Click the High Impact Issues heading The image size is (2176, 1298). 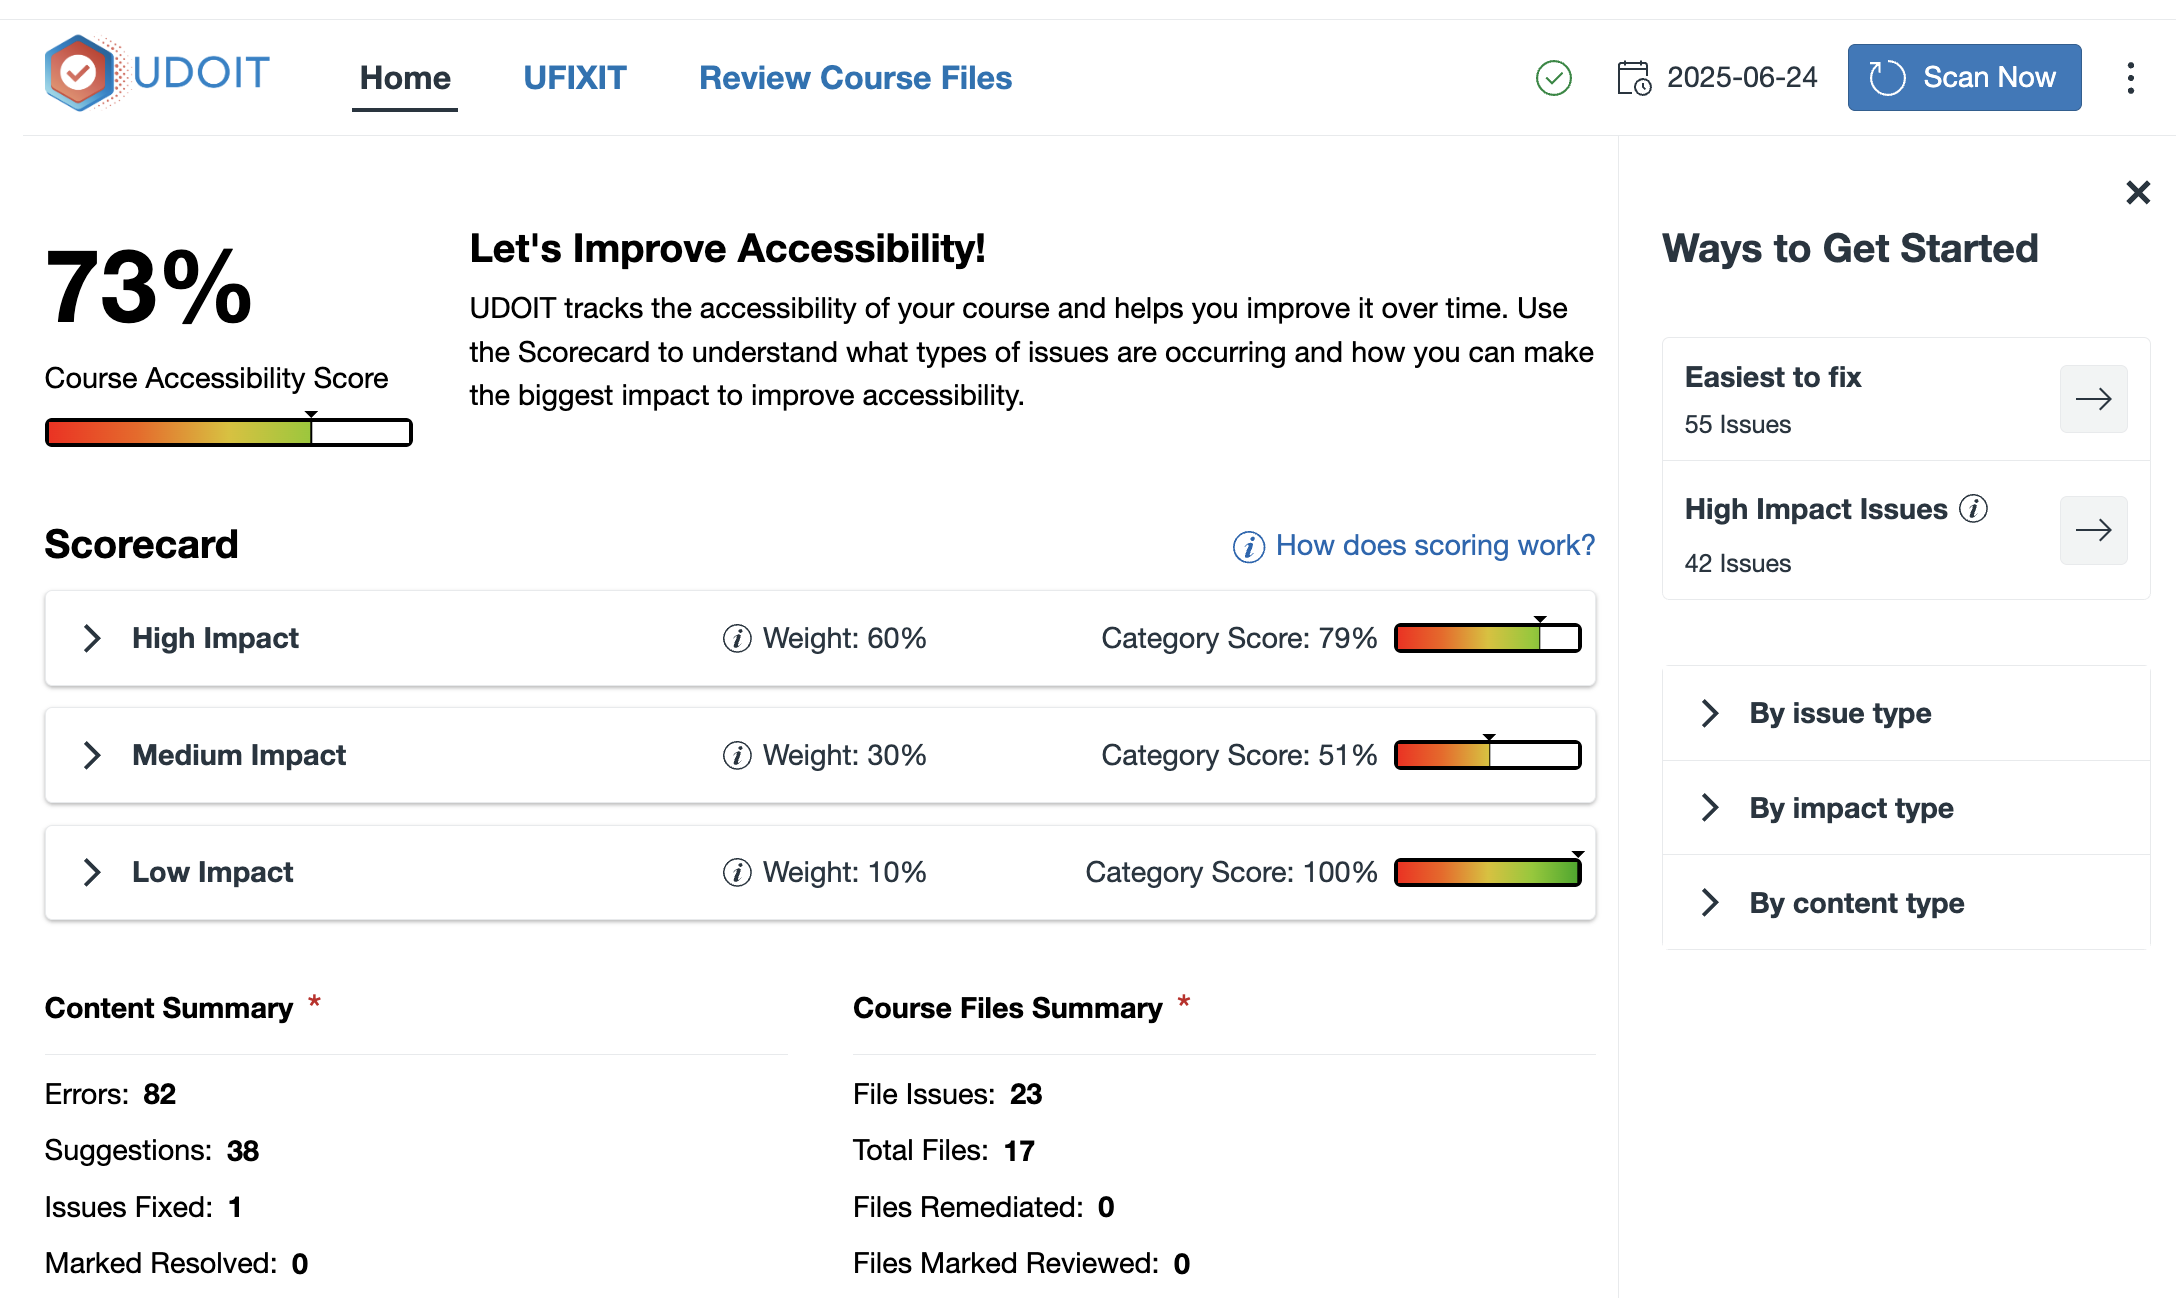pos(1816,509)
